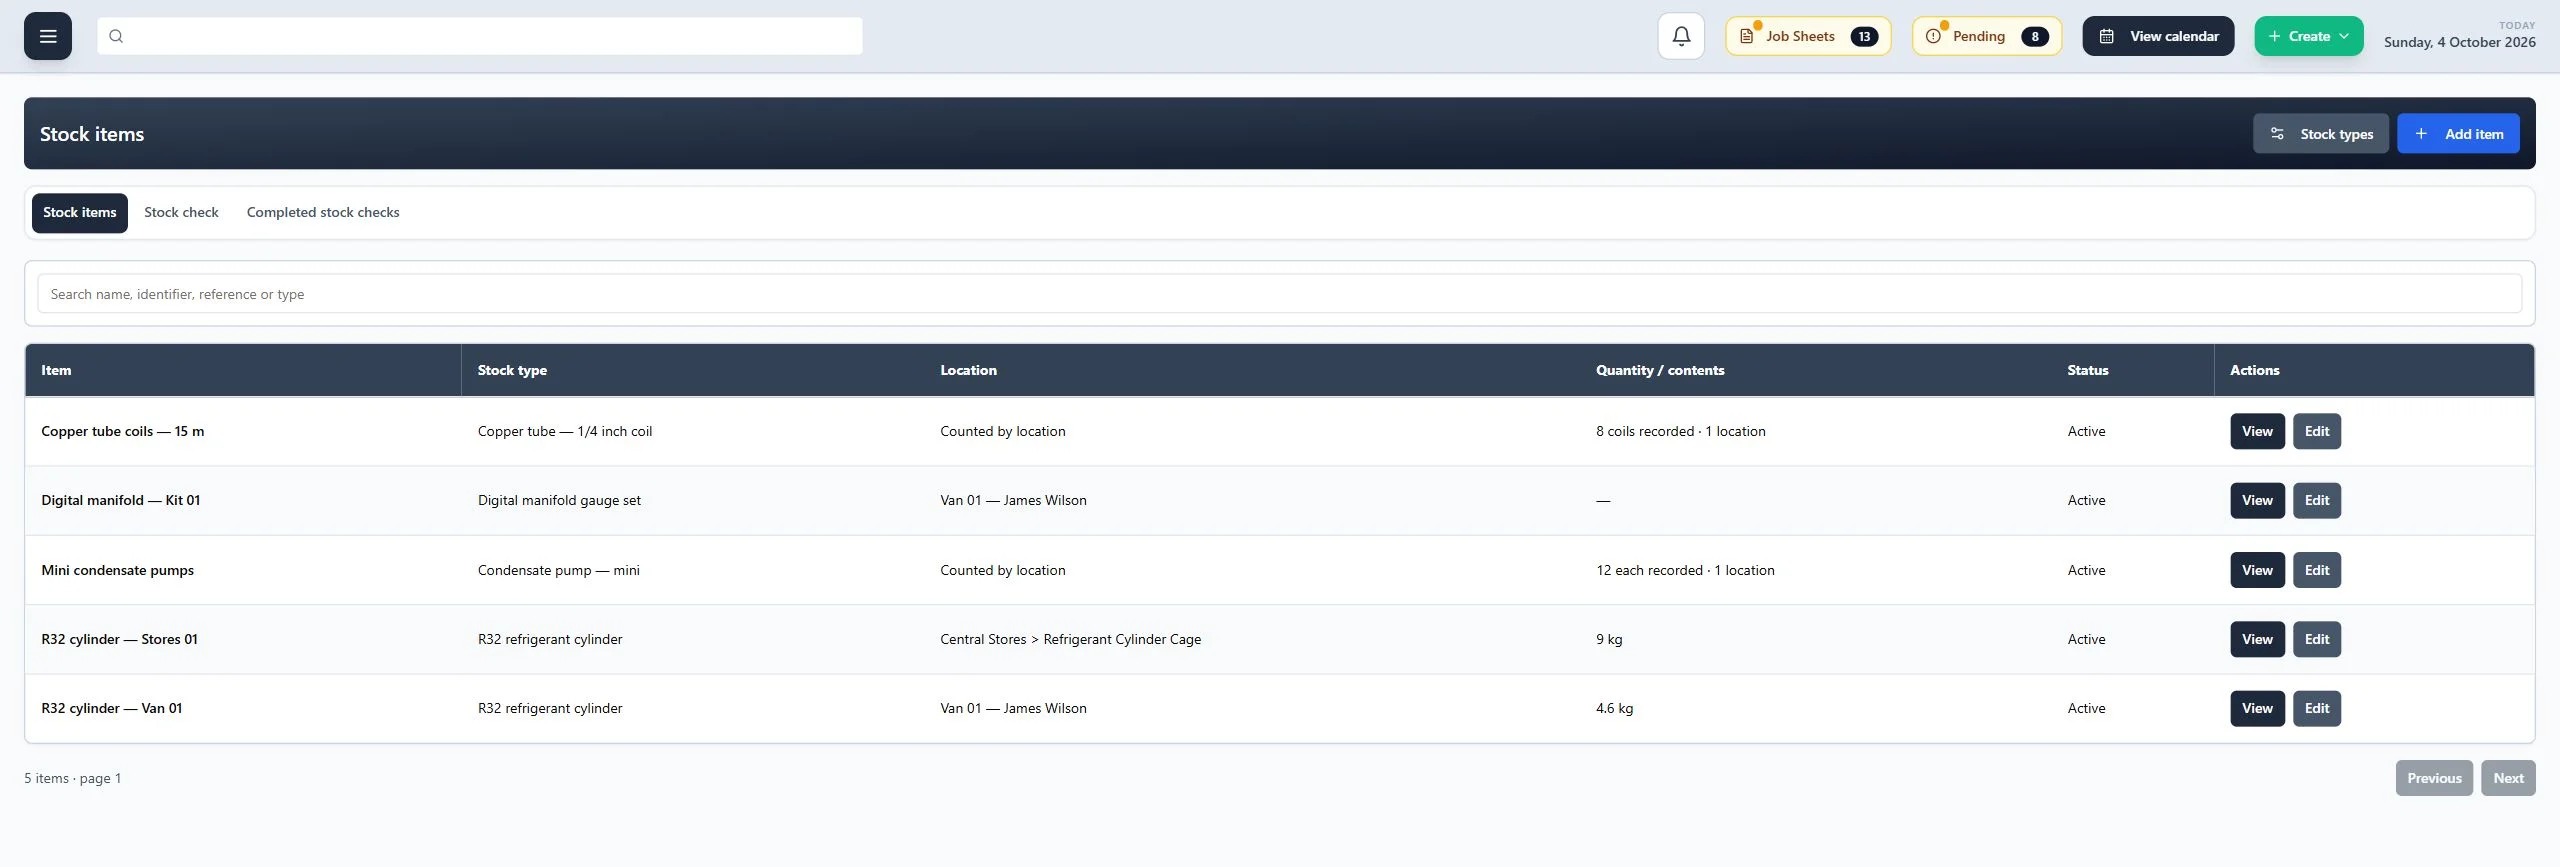This screenshot has height=867, width=2560.
Task: Edit Mini condensate pumps item
Action: [2317, 571]
